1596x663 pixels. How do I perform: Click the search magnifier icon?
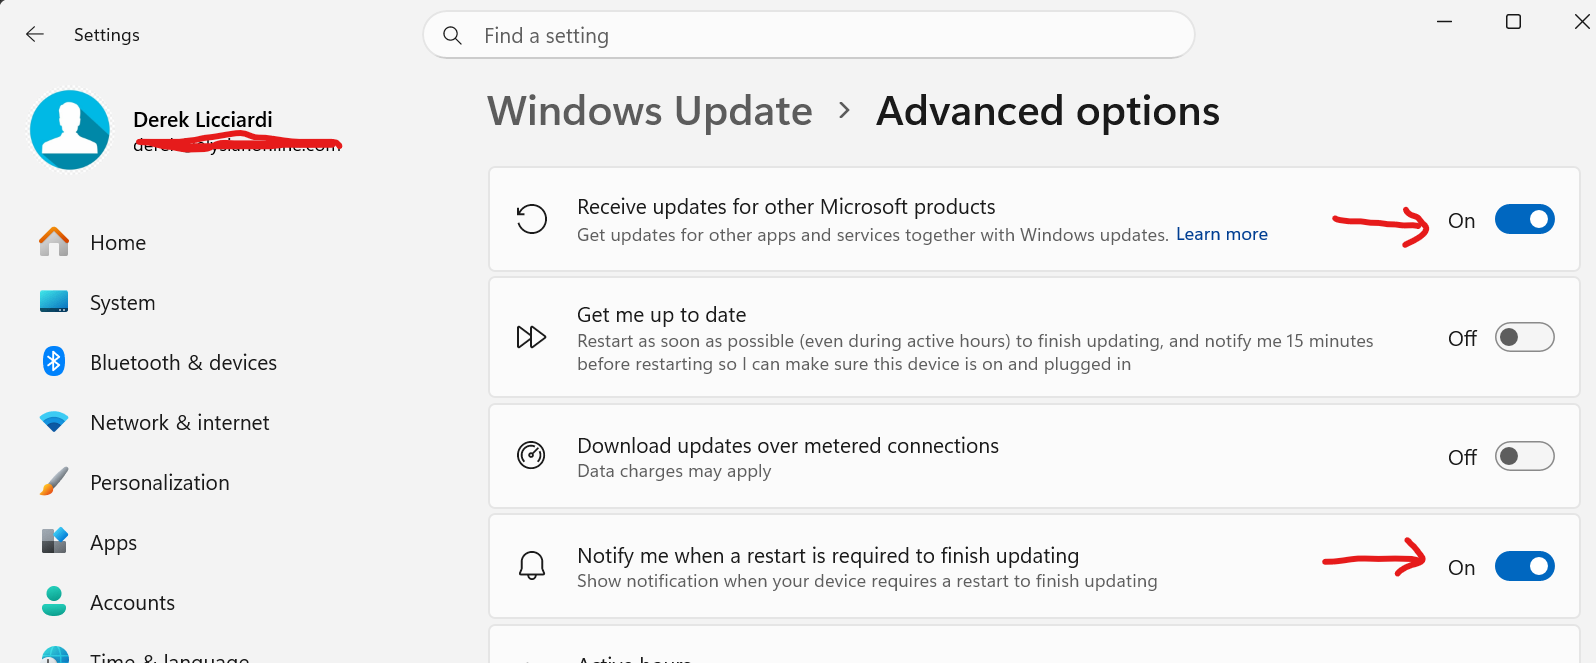pyautogui.click(x=452, y=35)
